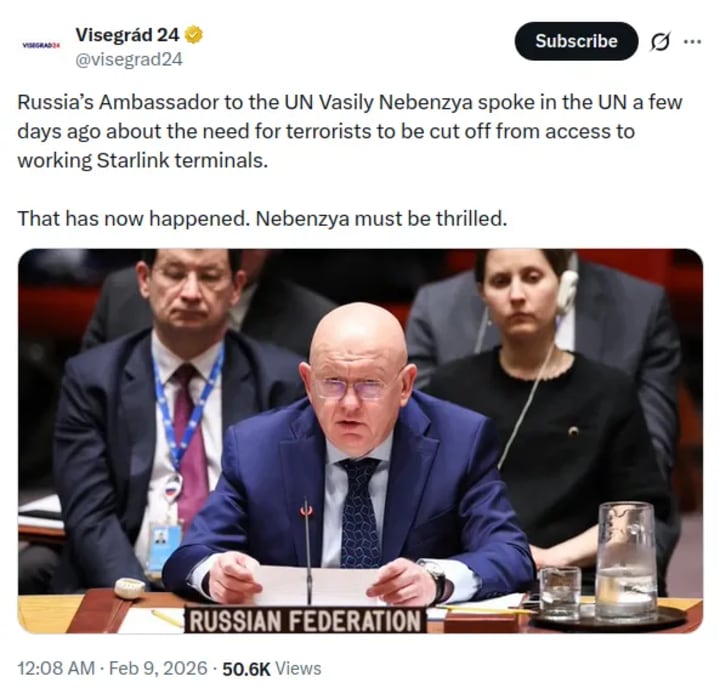720x688 pixels.
Task: Open the Visegrád 24 display name link
Action: tap(127, 35)
